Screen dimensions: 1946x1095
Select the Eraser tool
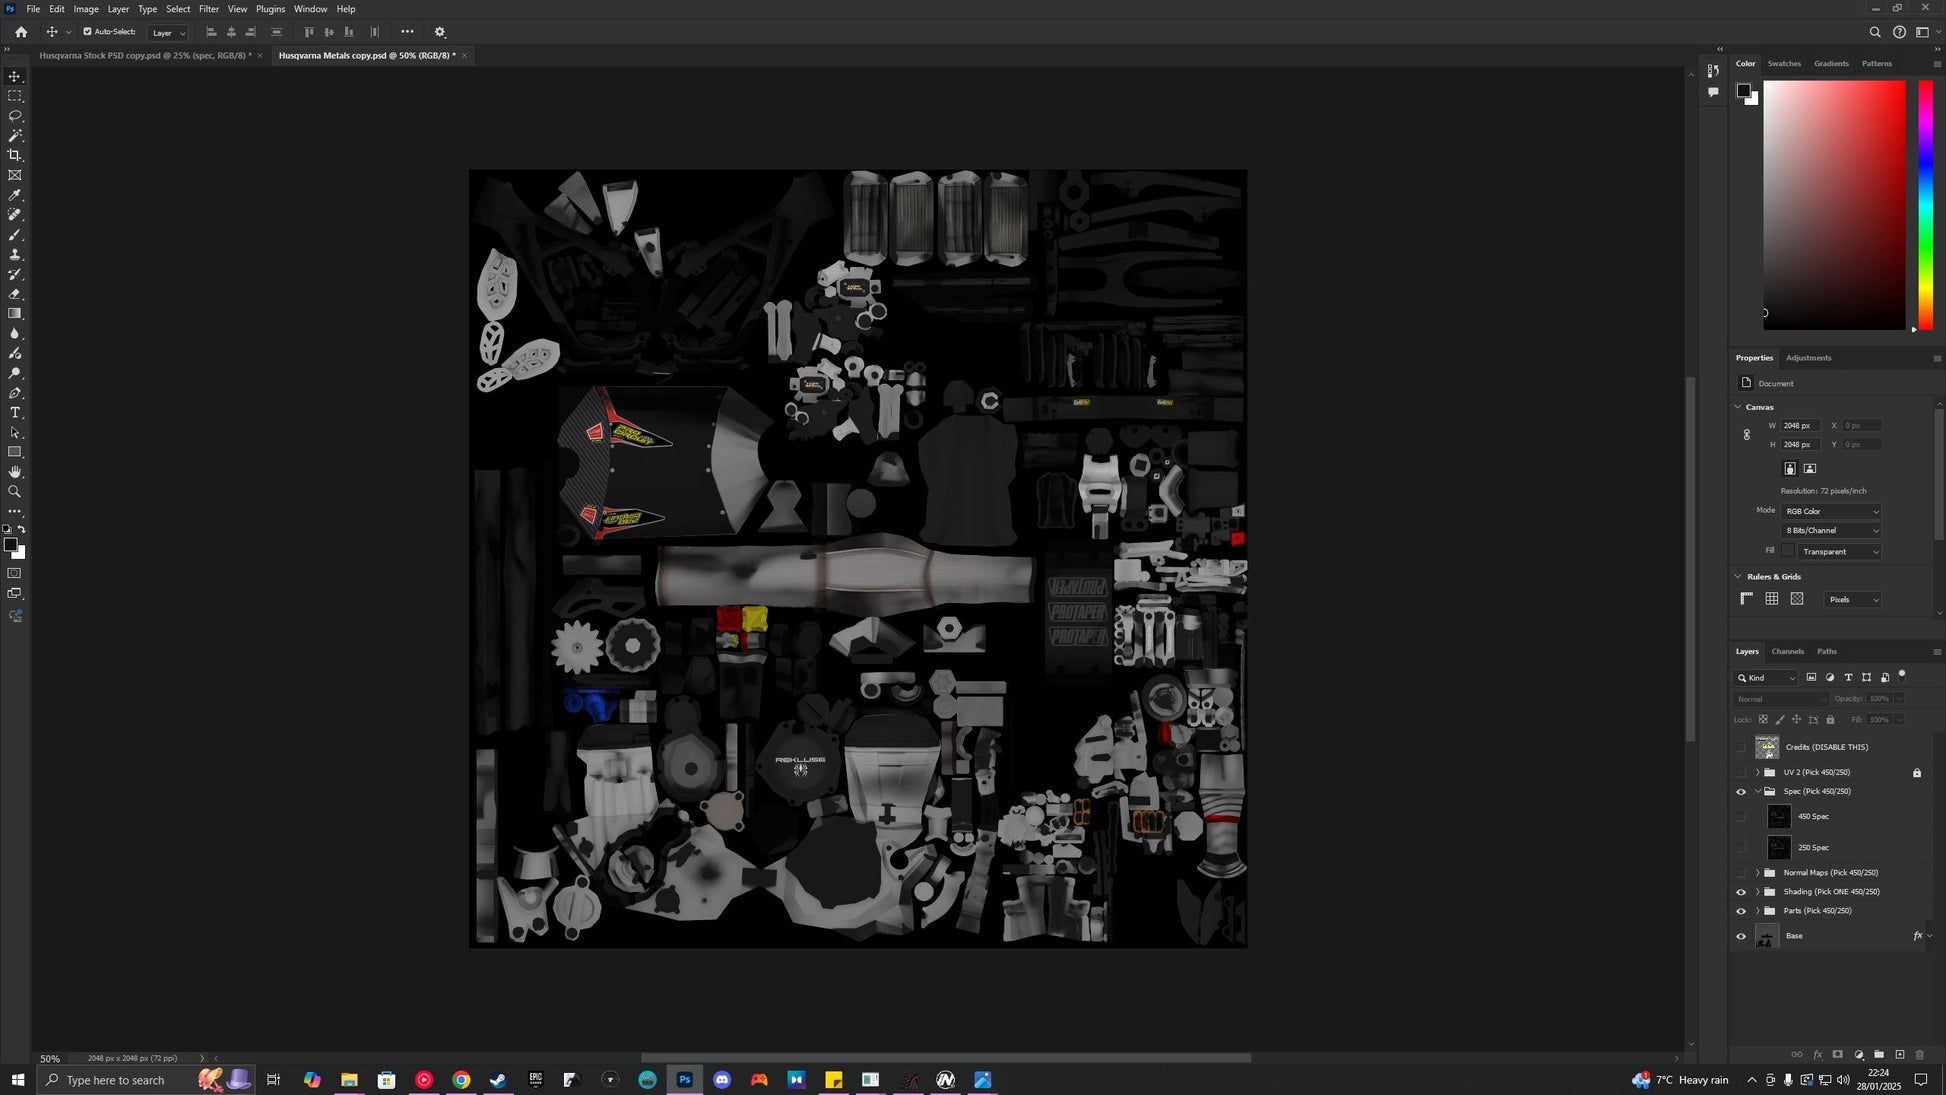point(15,294)
